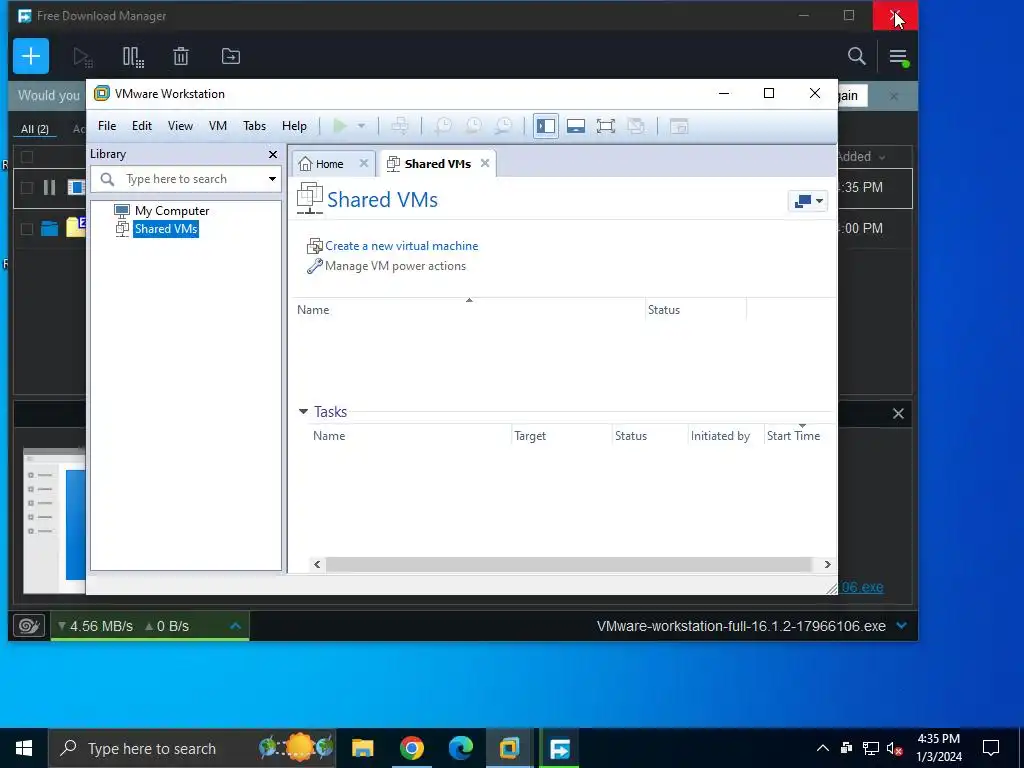Click the horizontal scrollbar track in VMware
1024x768 pixels.
pyautogui.click(x=568, y=564)
